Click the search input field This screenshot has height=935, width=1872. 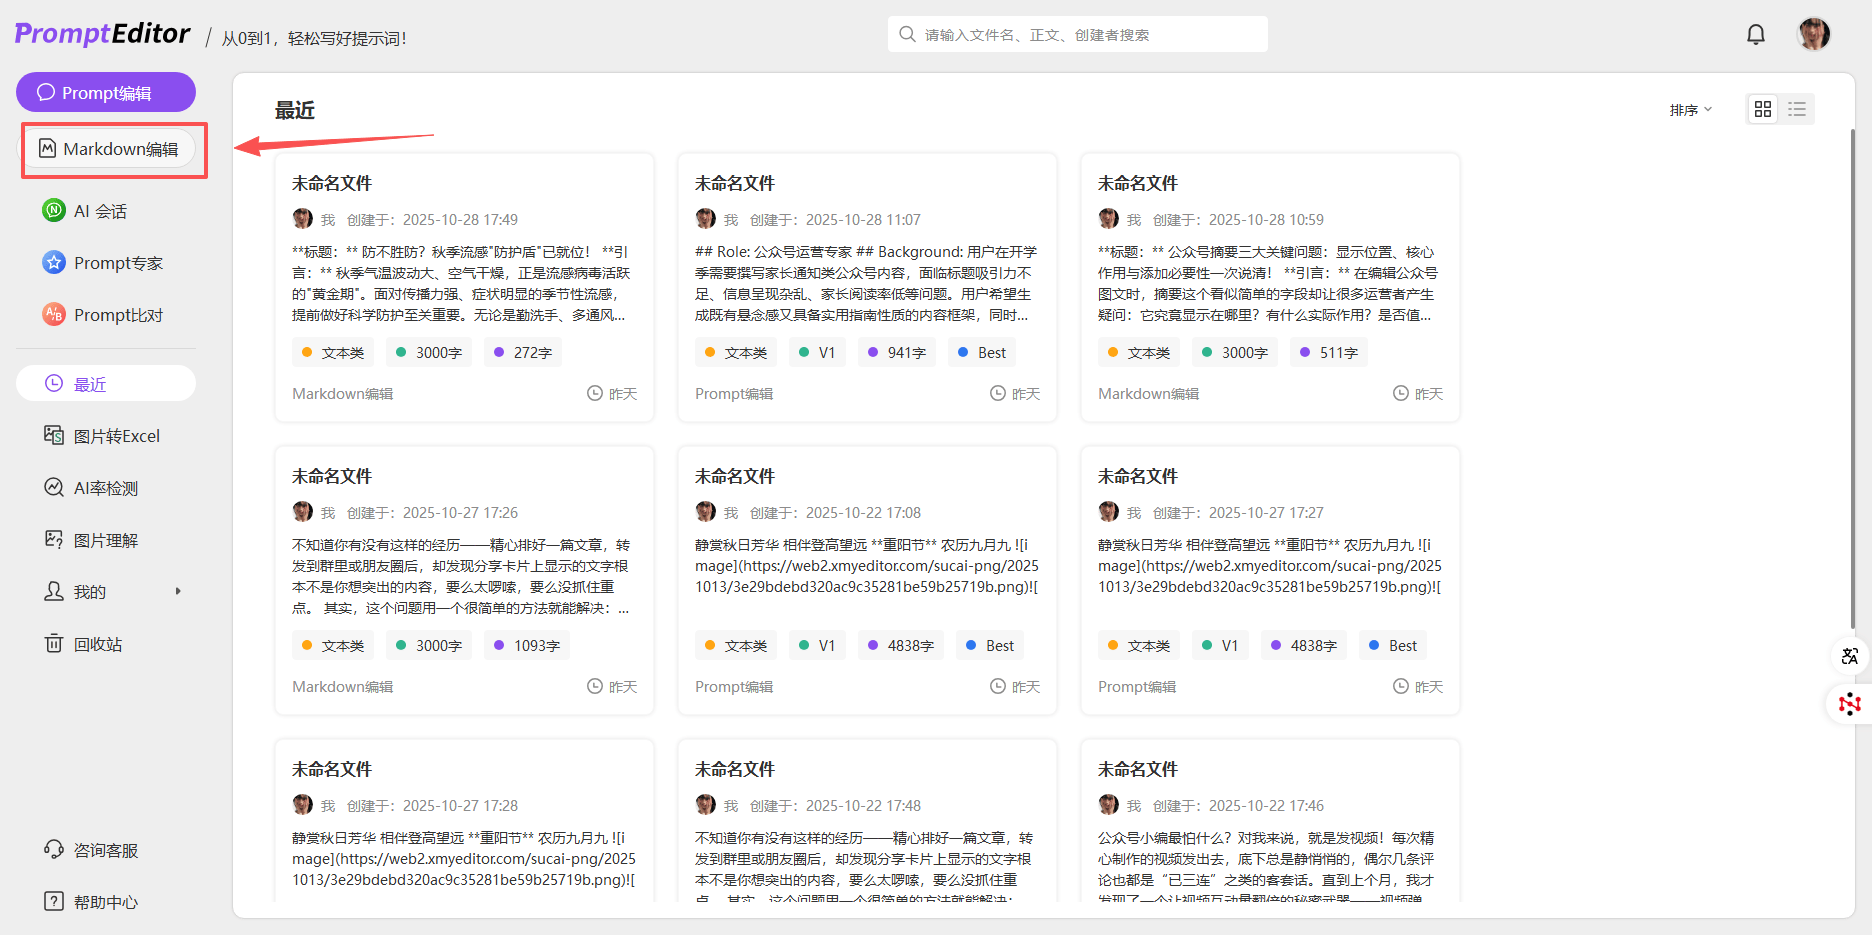click(1078, 35)
